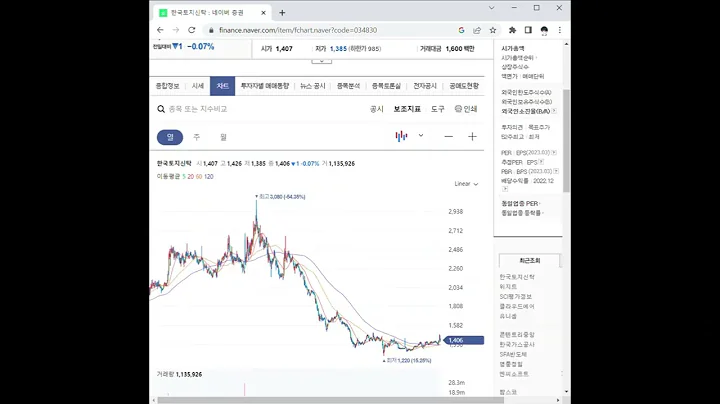The width and height of the screenshot is (720, 404).
Task: Open the Linear scale dropdown
Action: [466, 184]
